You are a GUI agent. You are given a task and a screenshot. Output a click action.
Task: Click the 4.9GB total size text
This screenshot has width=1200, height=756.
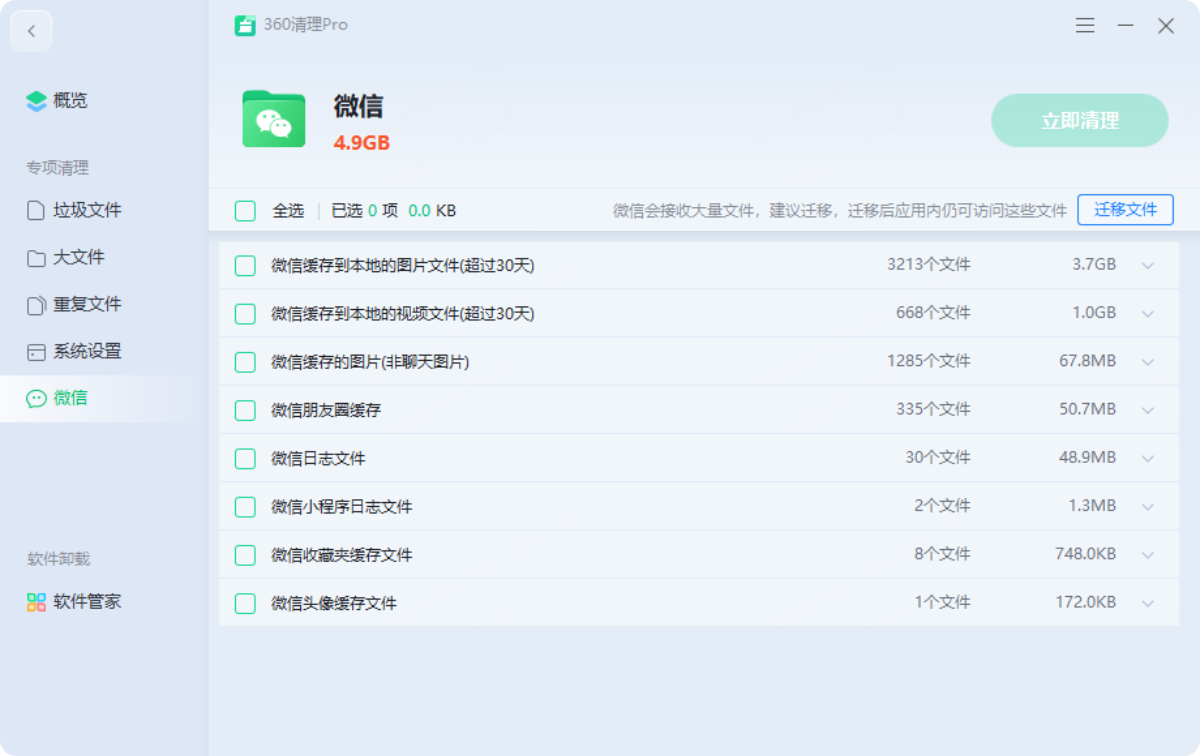pyautogui.click(x=361, y=143)
